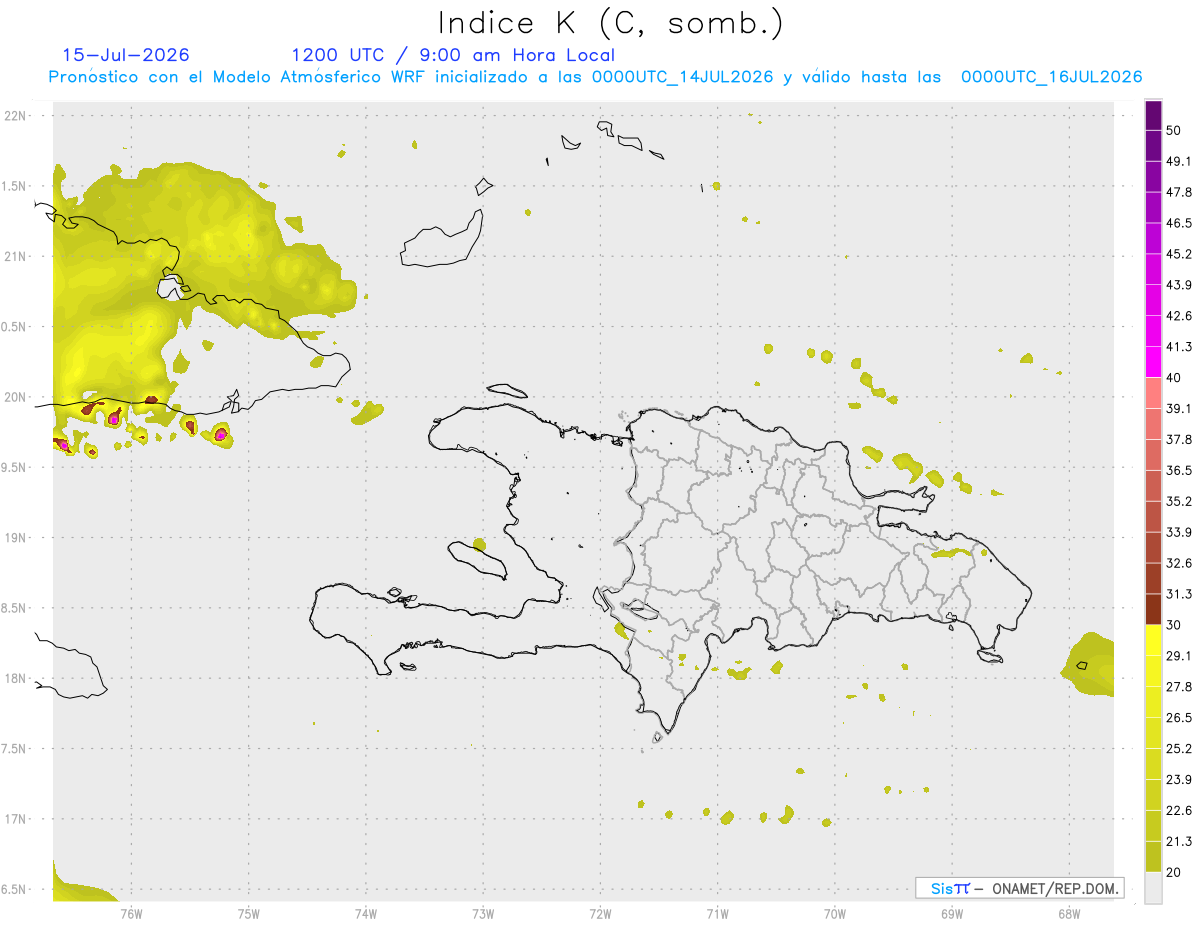Click the color bar label "25.2"
Image resolution: width=1200 pixels, height=927 pixels.
[1180, 749]
